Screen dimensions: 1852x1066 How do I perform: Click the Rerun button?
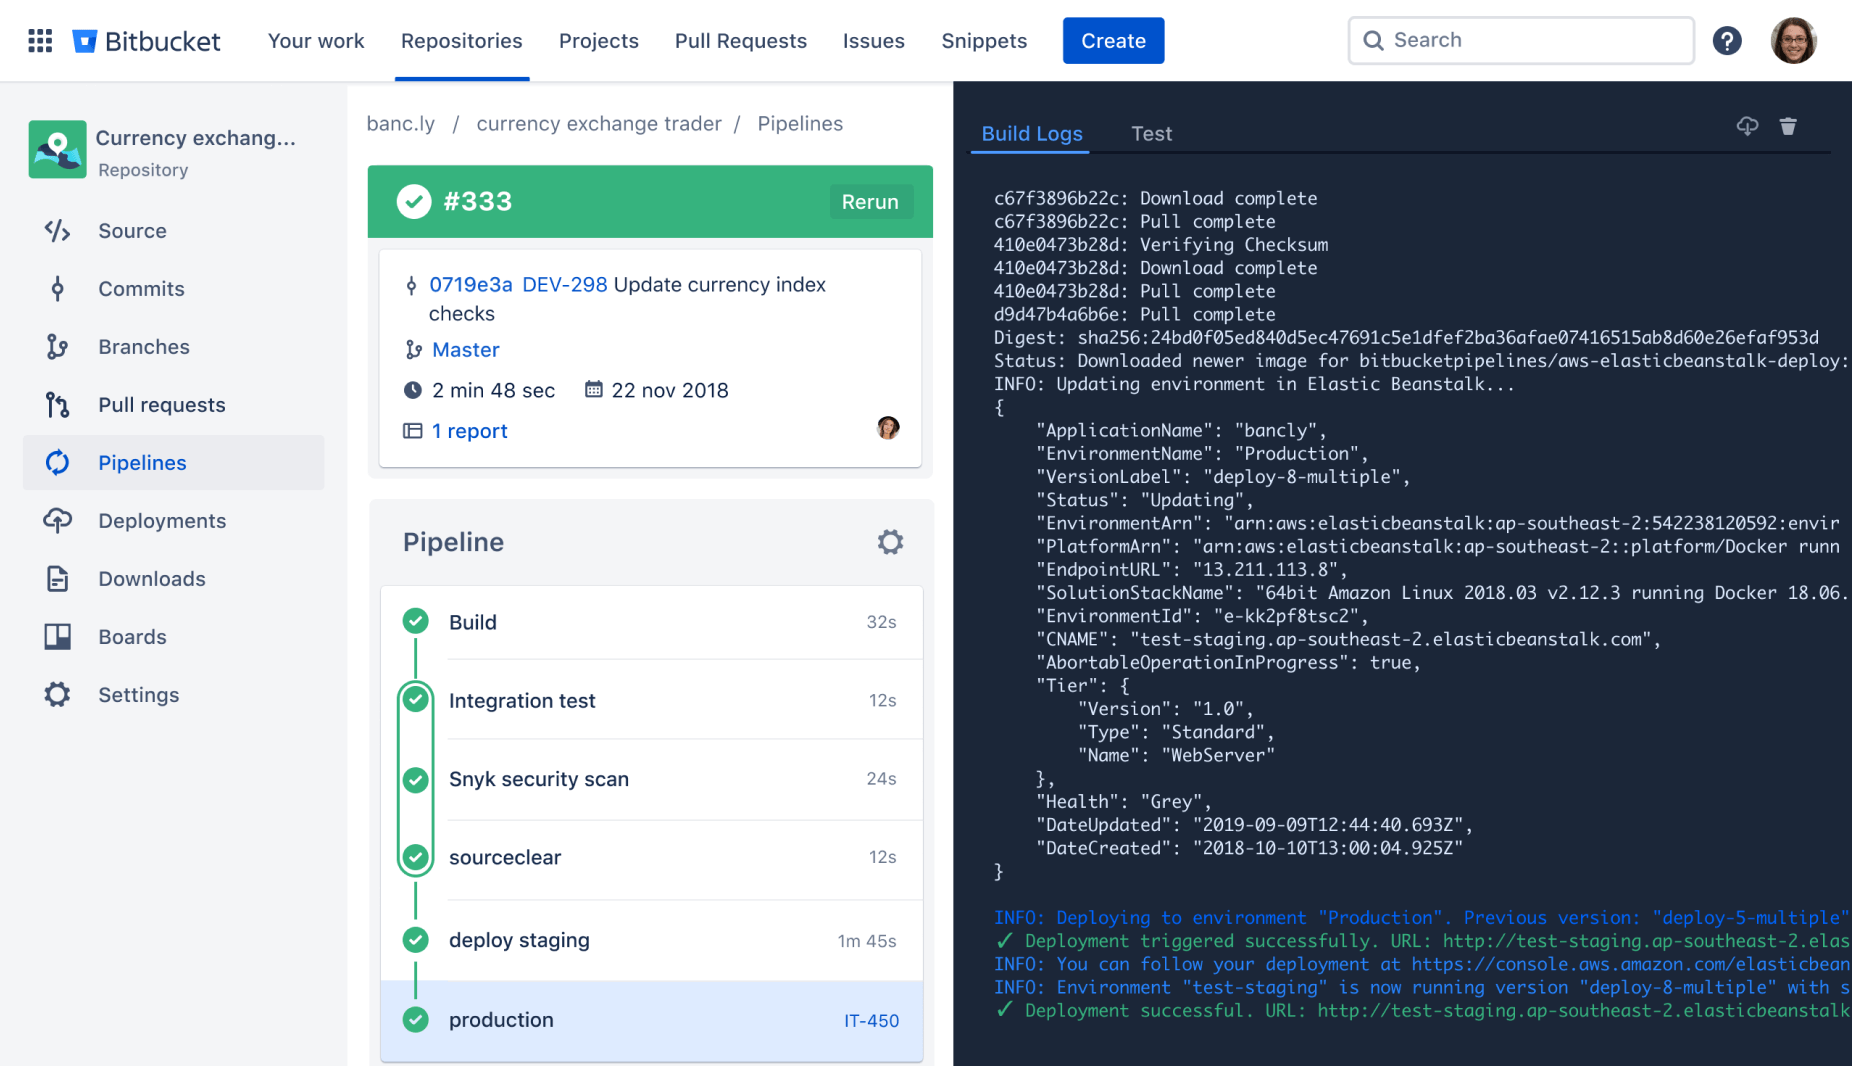(869, 202)
